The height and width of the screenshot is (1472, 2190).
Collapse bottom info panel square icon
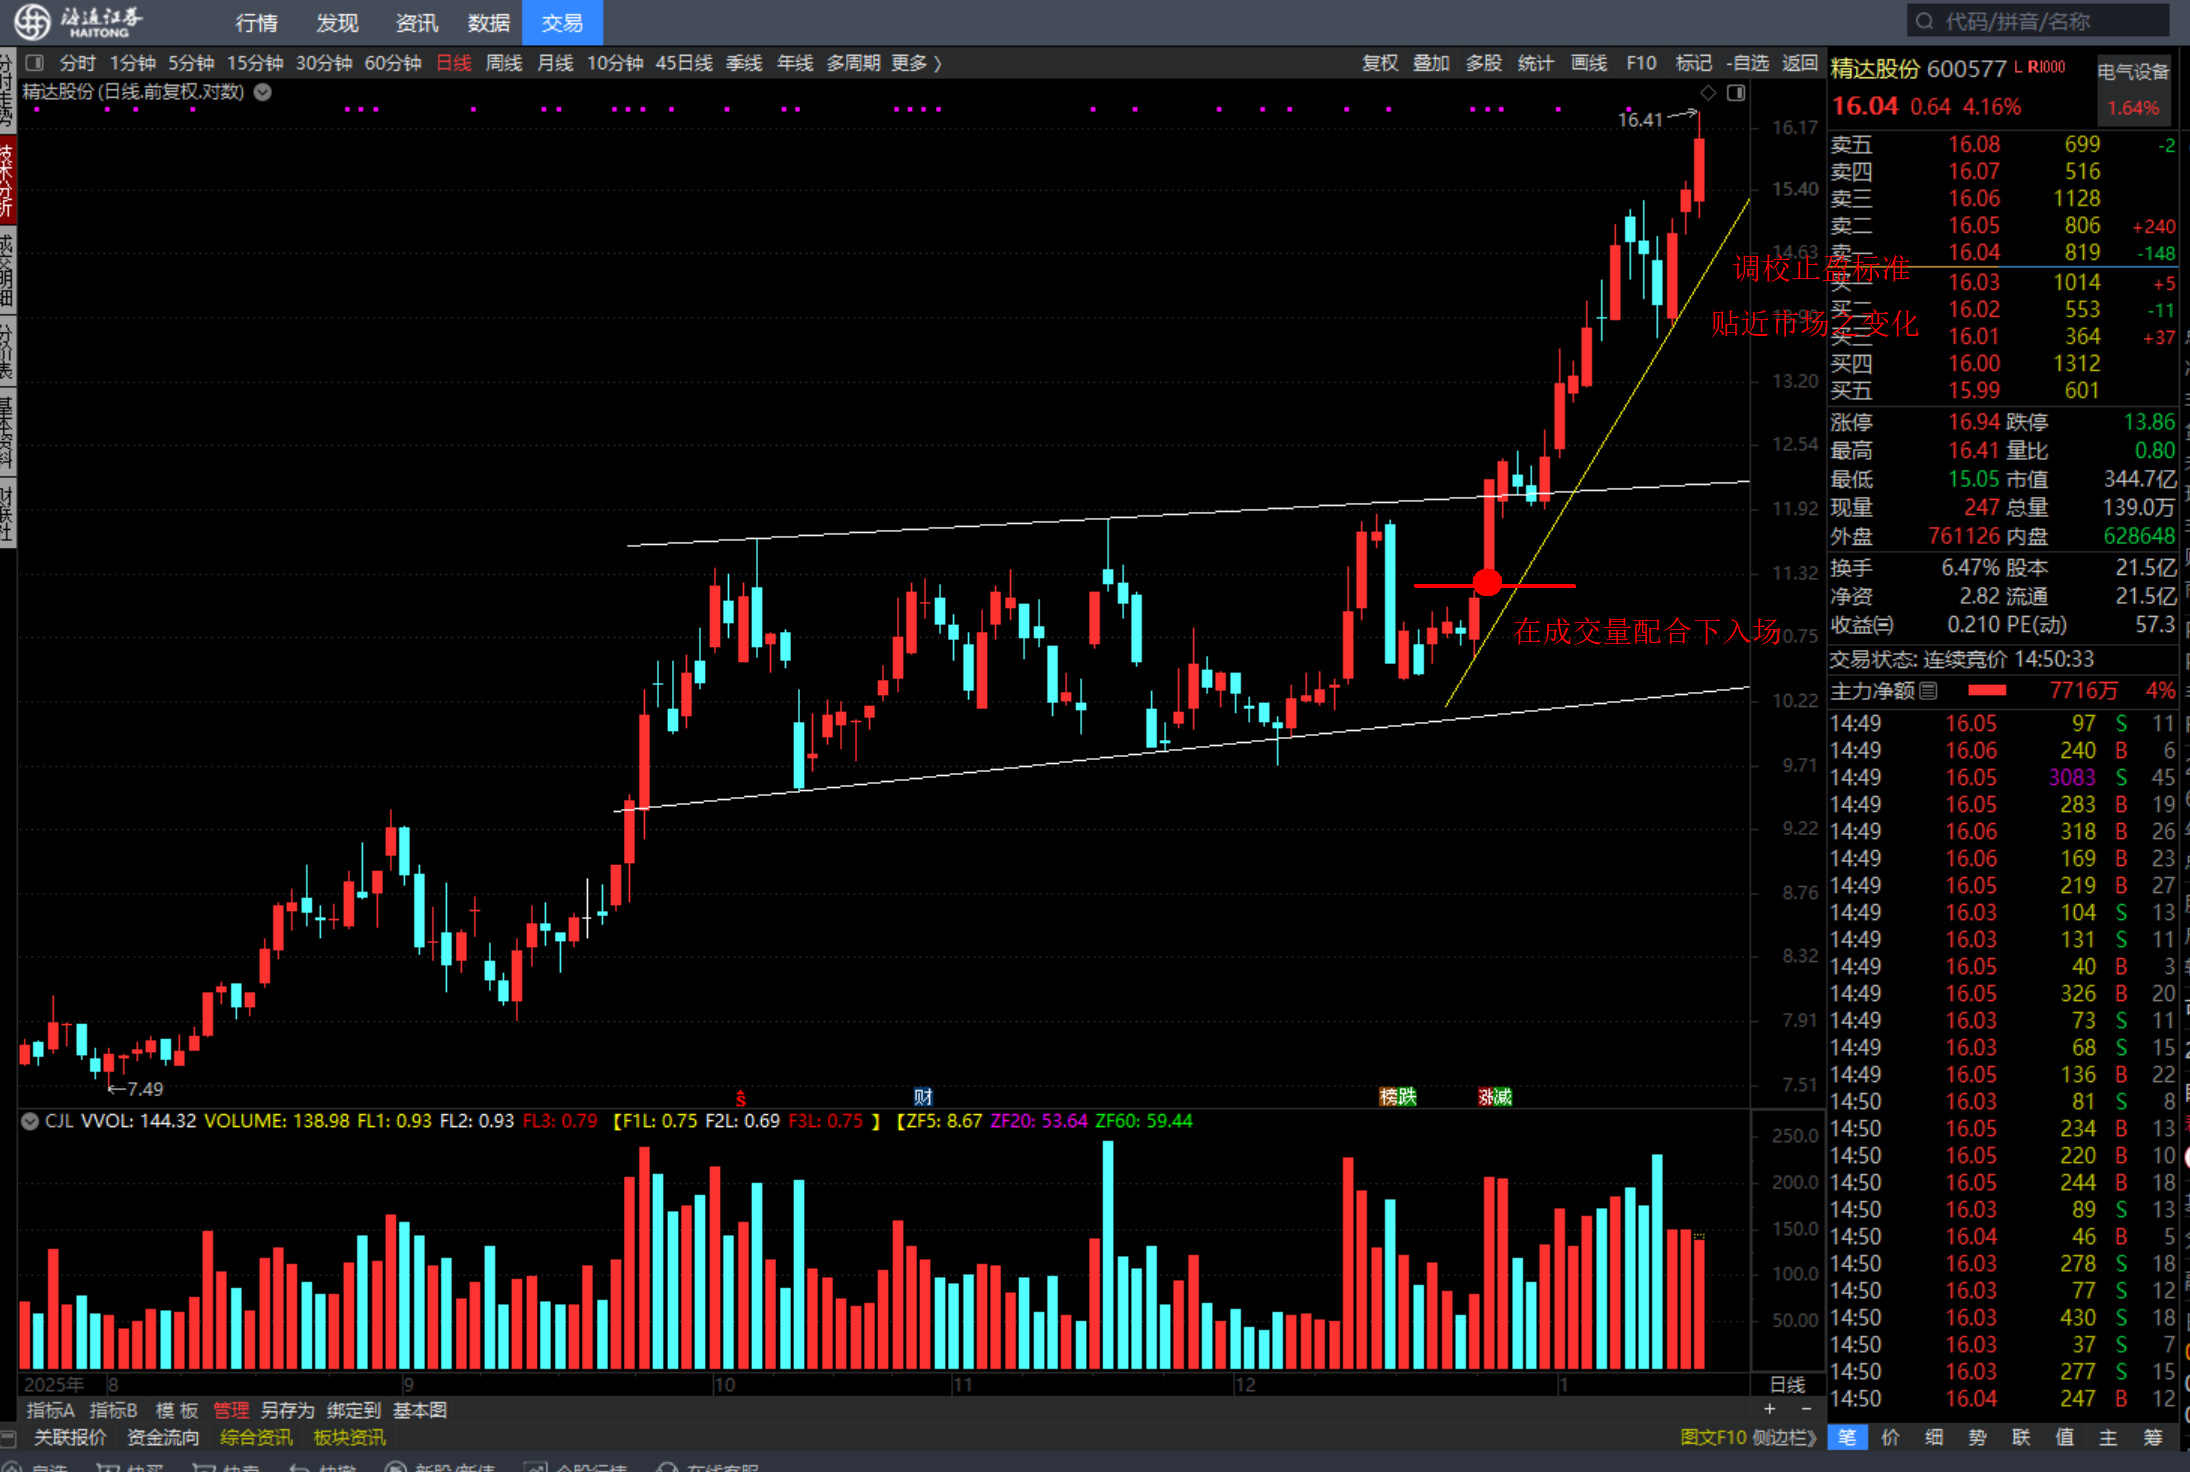9,1438
